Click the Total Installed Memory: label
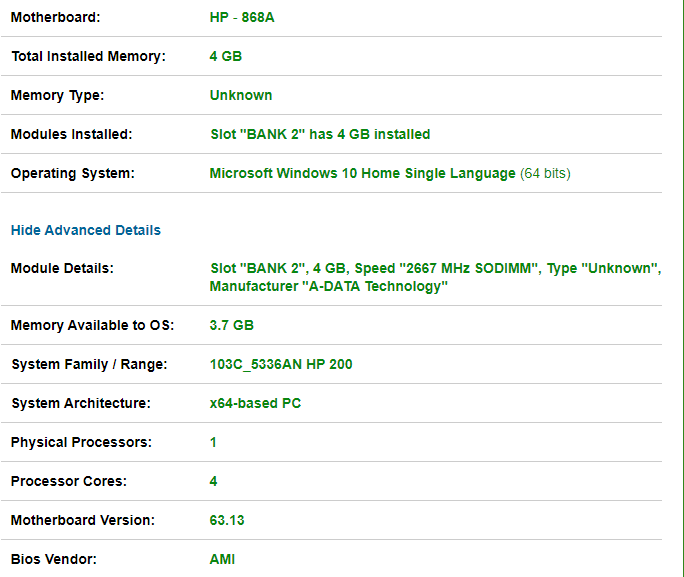Viewport: 684px width, 577px height. coord(89,56)
